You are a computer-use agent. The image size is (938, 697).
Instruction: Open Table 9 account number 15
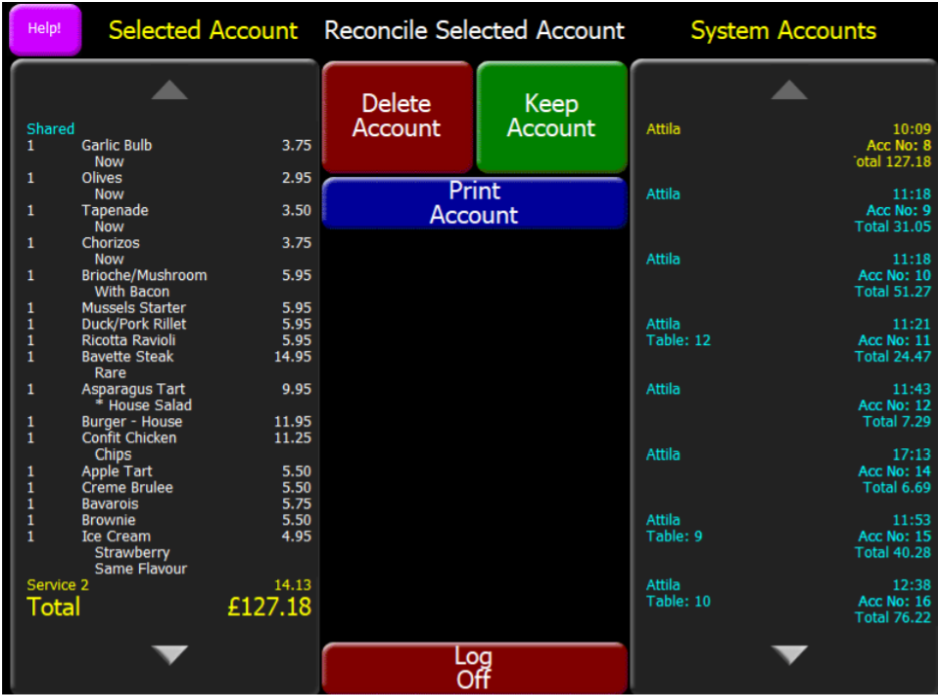788,536
